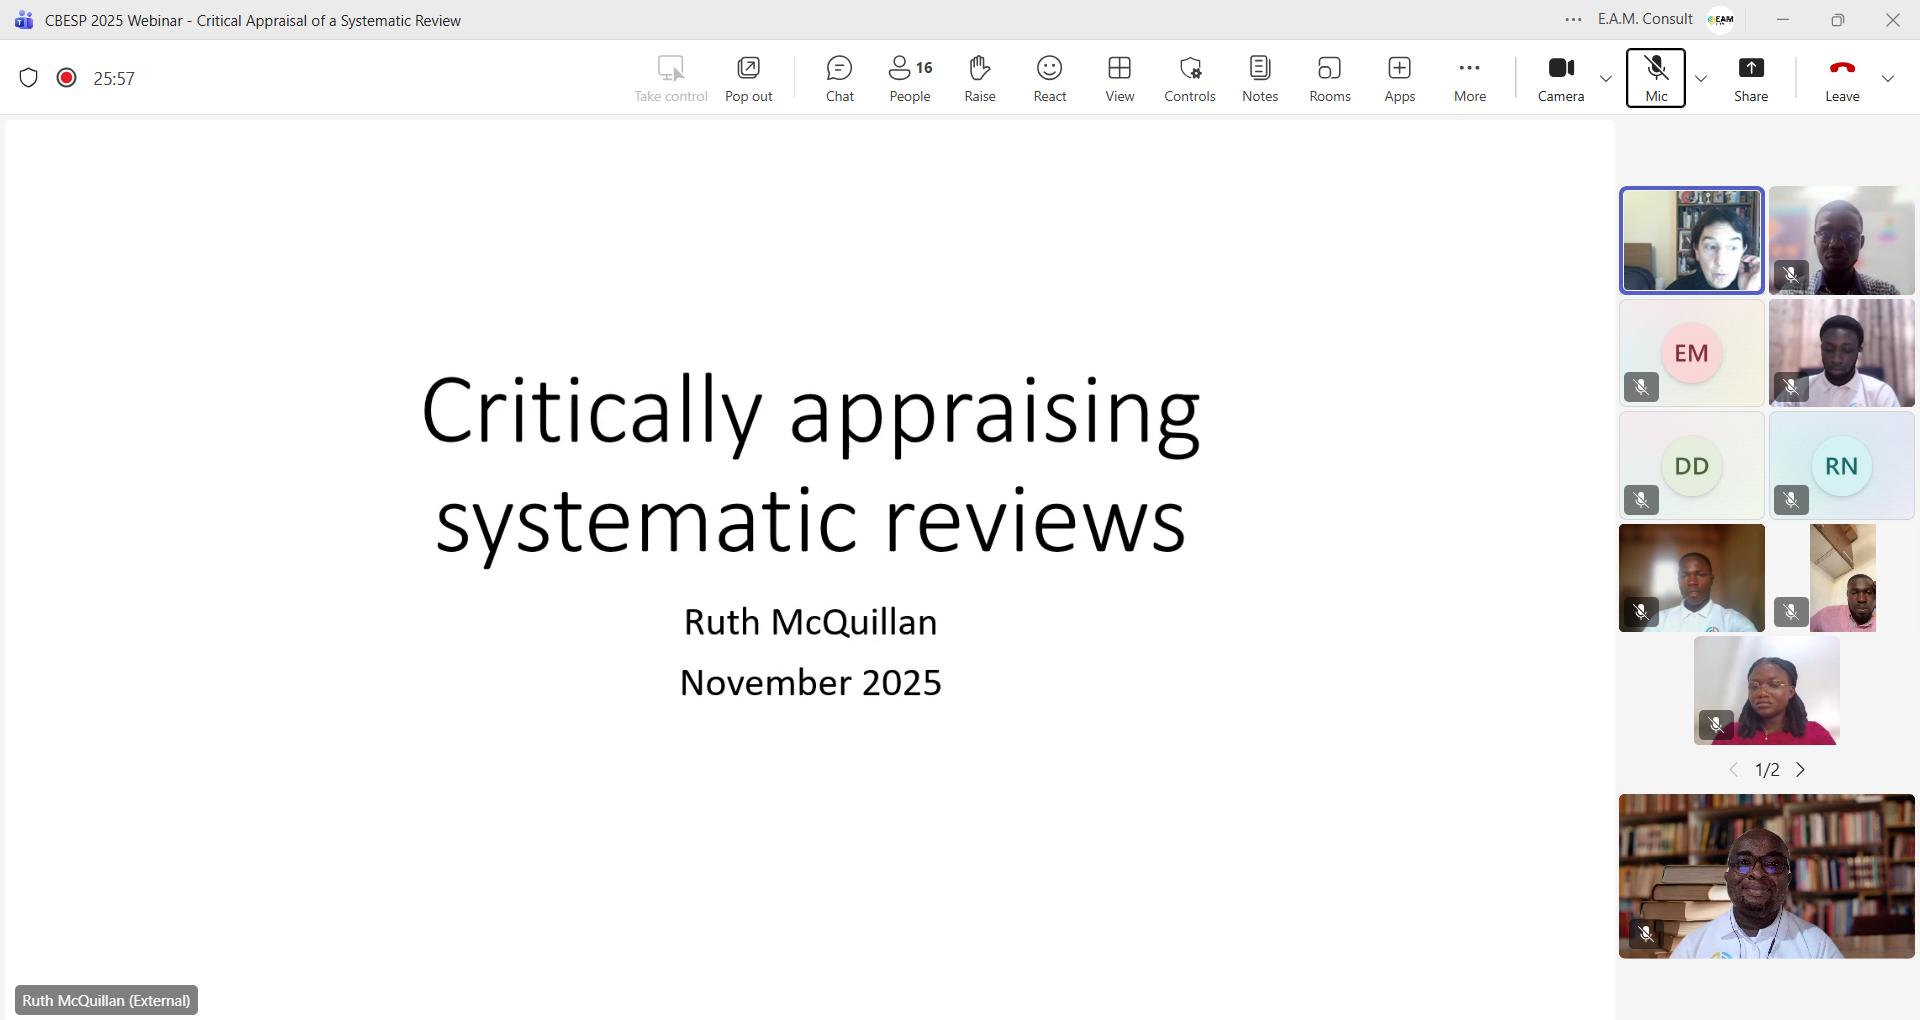Viewport: 1920px width, 1020px height.
Task: Open the Chat panel
Action: point(839,78)
